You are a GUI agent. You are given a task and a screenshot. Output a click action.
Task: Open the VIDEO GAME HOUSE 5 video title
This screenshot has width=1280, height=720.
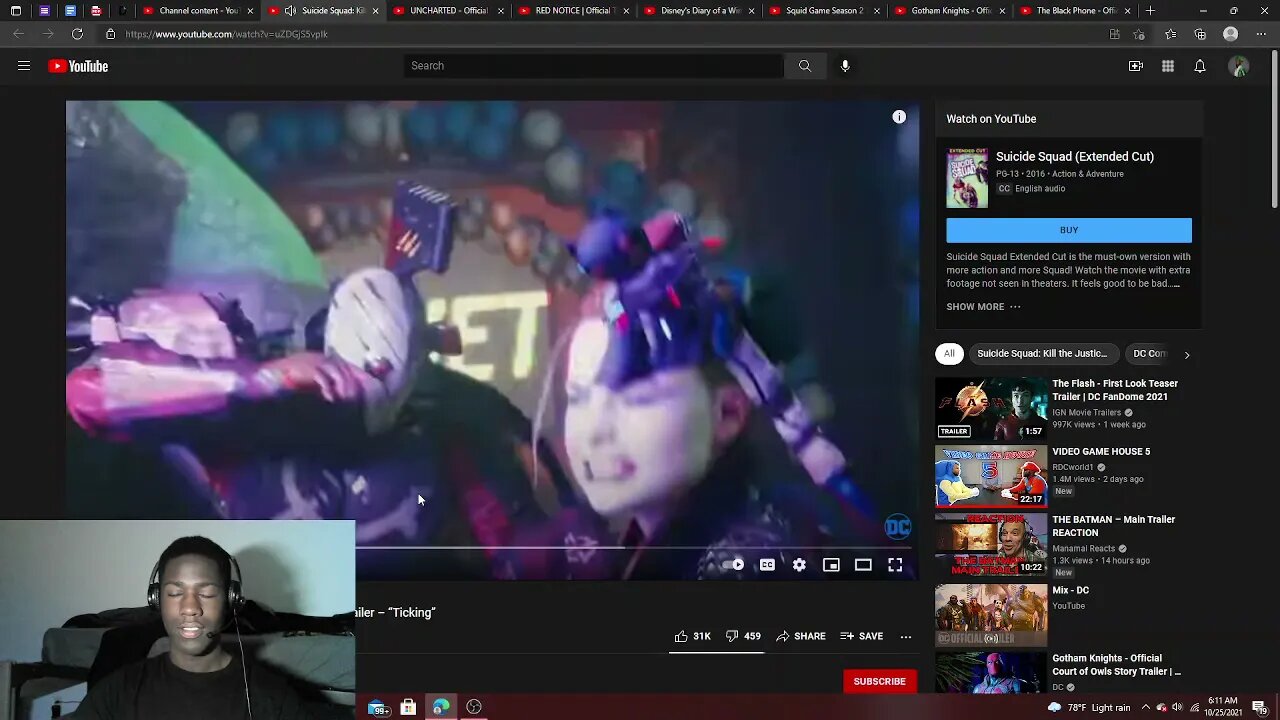[1101, 452]
